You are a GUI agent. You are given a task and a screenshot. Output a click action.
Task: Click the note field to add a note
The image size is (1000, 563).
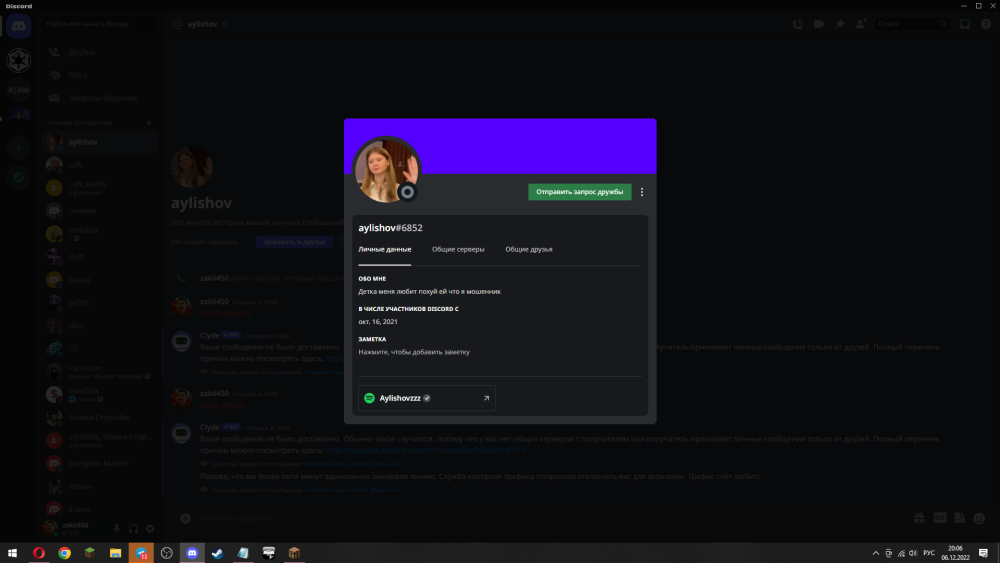click(x=414, y=352)
